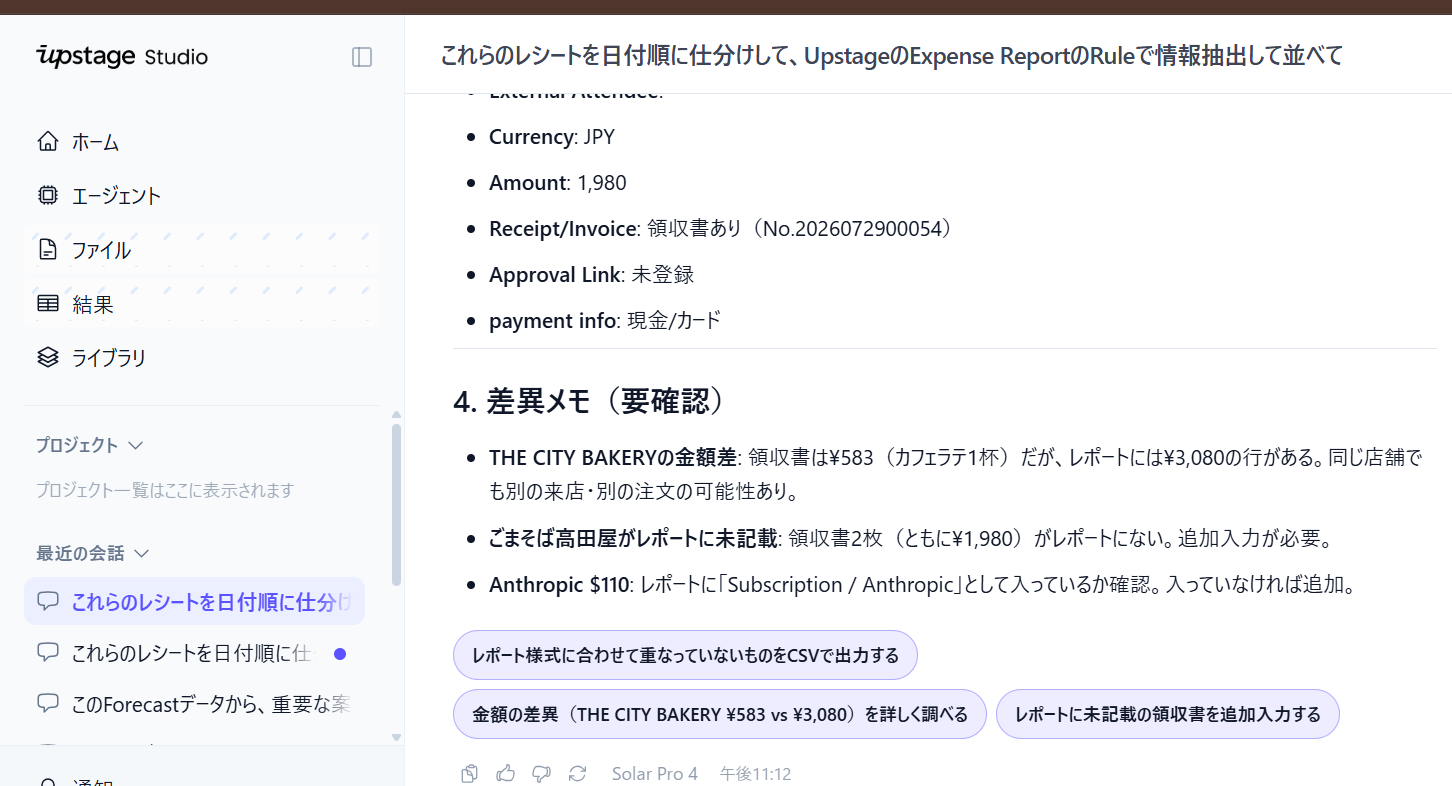Click the Upstage Studio logo
The image size is (1452, 786).
point(122,56)
